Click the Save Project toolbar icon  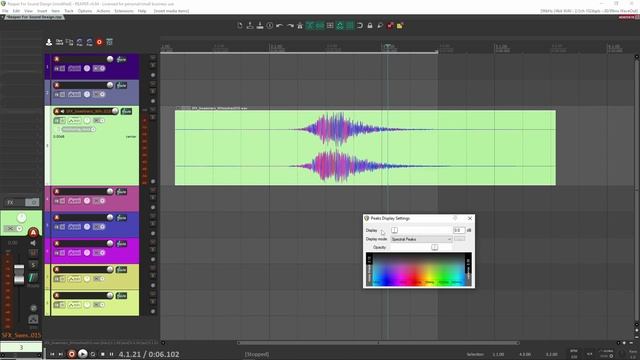click(x=260, y=26)
